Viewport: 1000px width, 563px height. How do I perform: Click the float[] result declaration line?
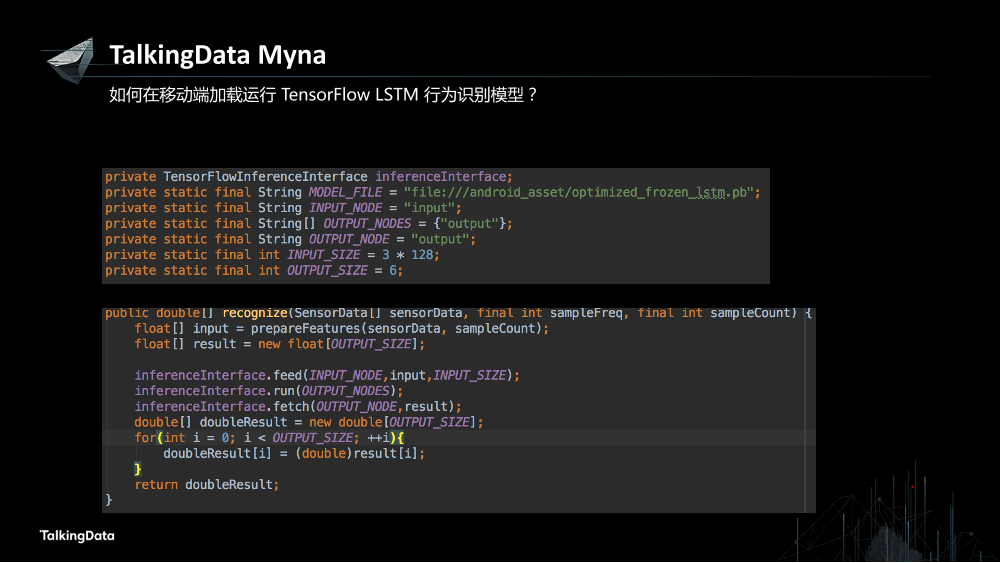(279, 344)
